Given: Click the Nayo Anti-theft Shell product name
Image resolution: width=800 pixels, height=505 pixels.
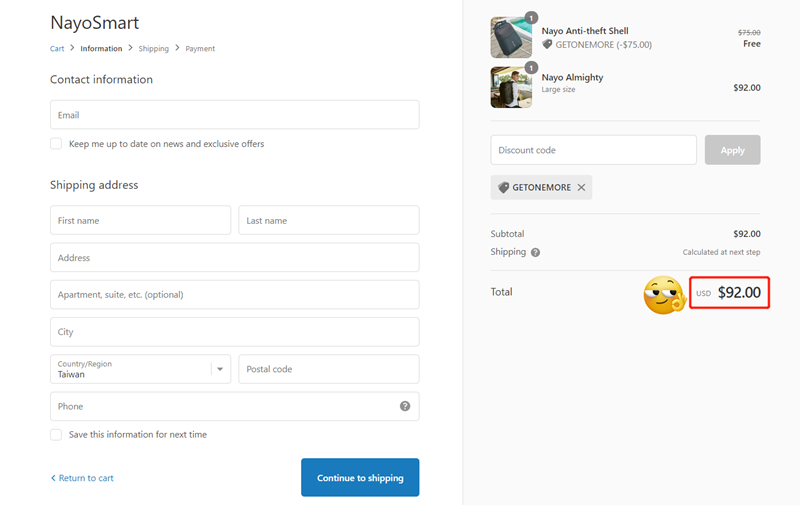Looking at the screenshot, I should pyautogui.click(x=585, y=31).
